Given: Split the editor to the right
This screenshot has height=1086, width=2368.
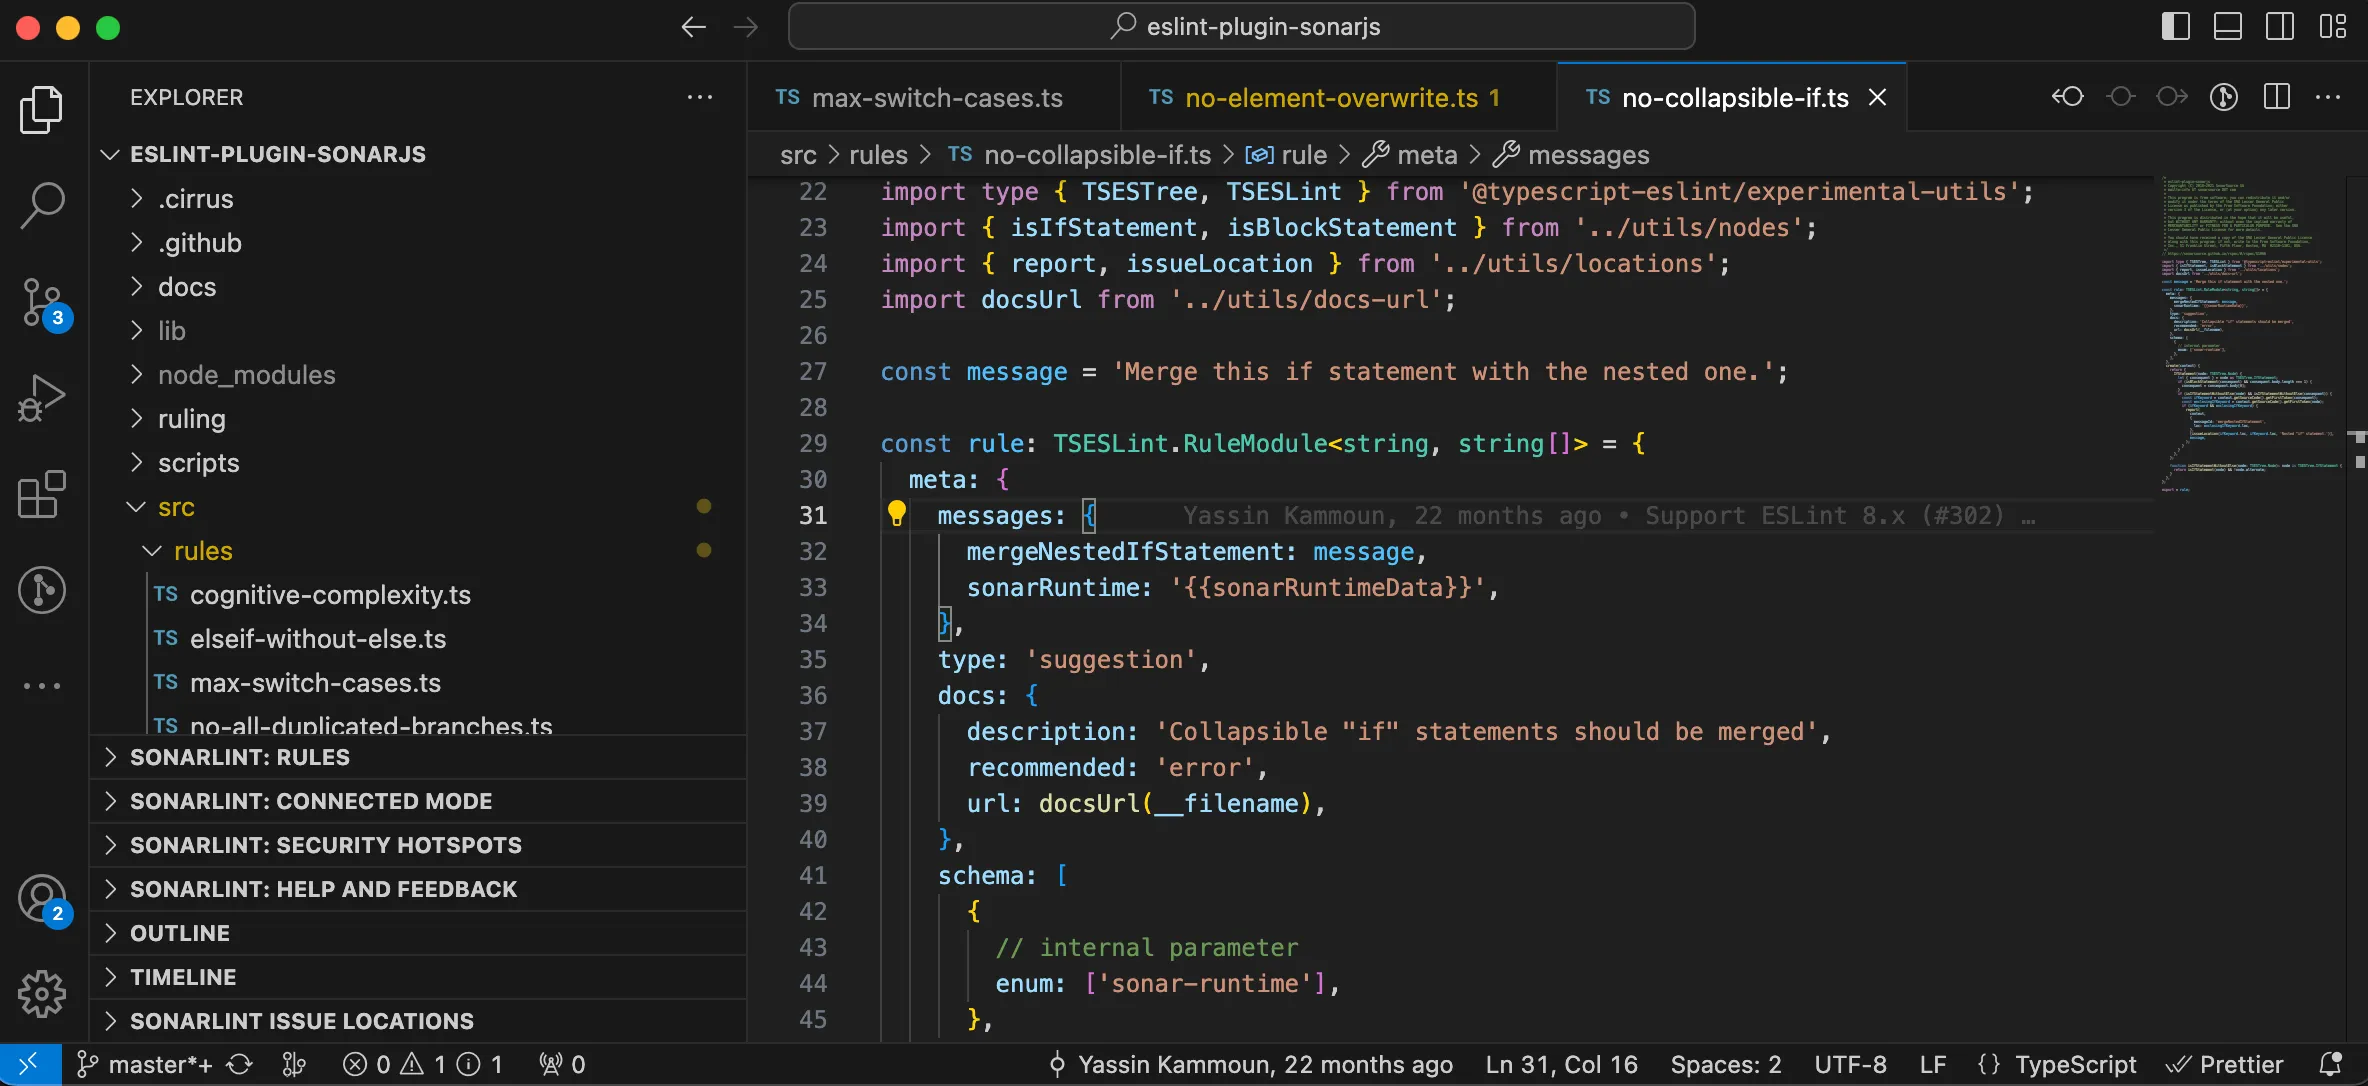Looking at the screenshot, I should coord(2277,97).
